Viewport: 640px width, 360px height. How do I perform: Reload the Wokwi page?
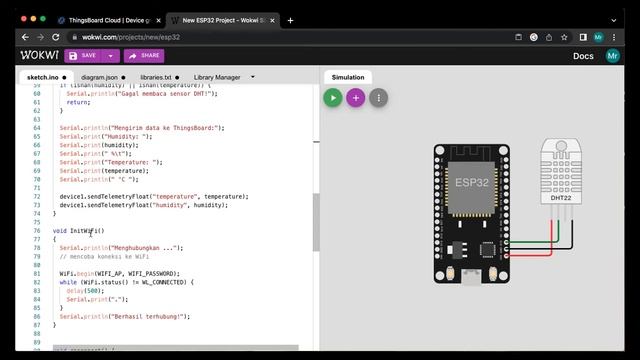pos(56,37)
